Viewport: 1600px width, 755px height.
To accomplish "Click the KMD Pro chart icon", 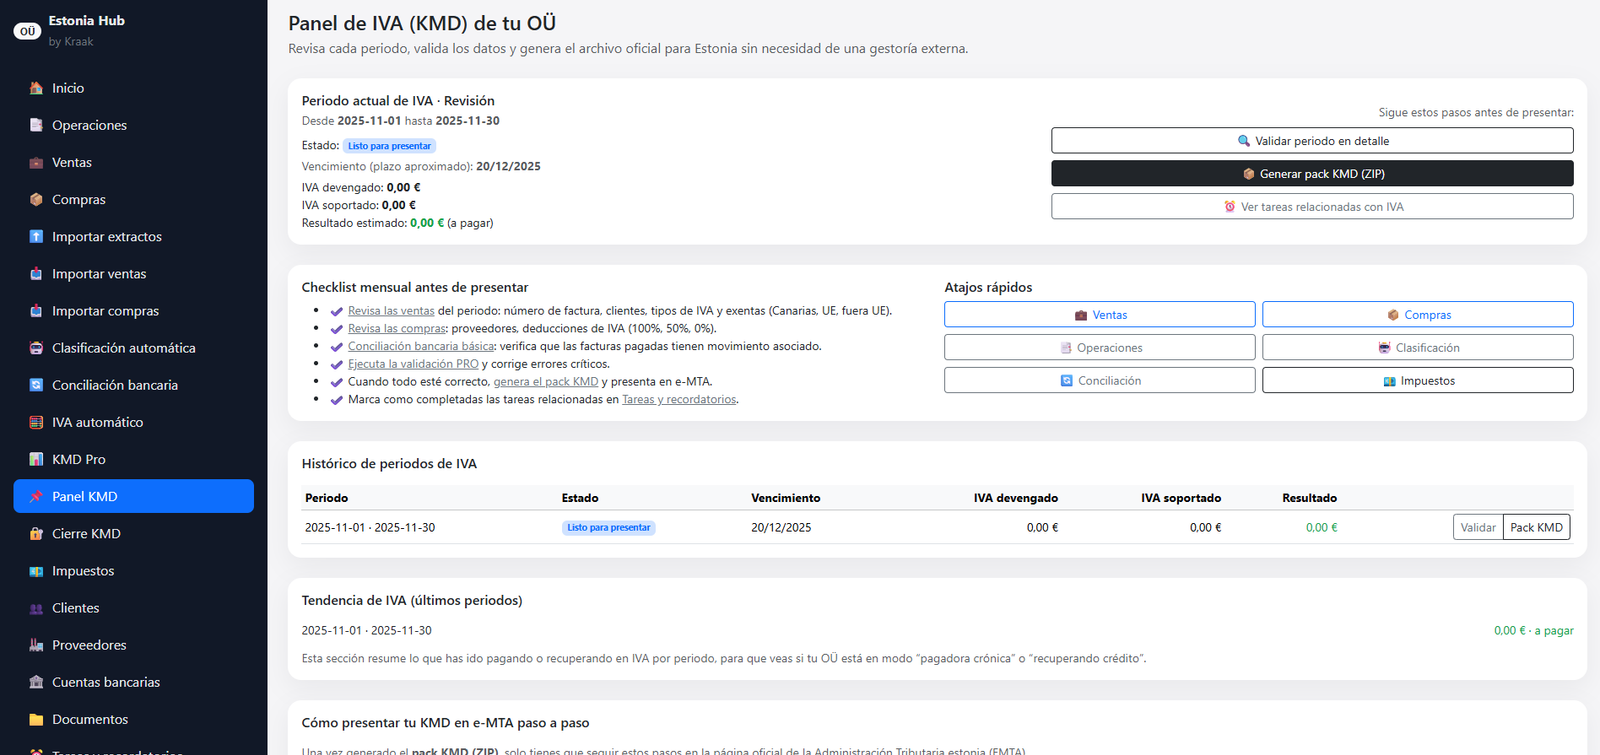I will click(36, 460).
